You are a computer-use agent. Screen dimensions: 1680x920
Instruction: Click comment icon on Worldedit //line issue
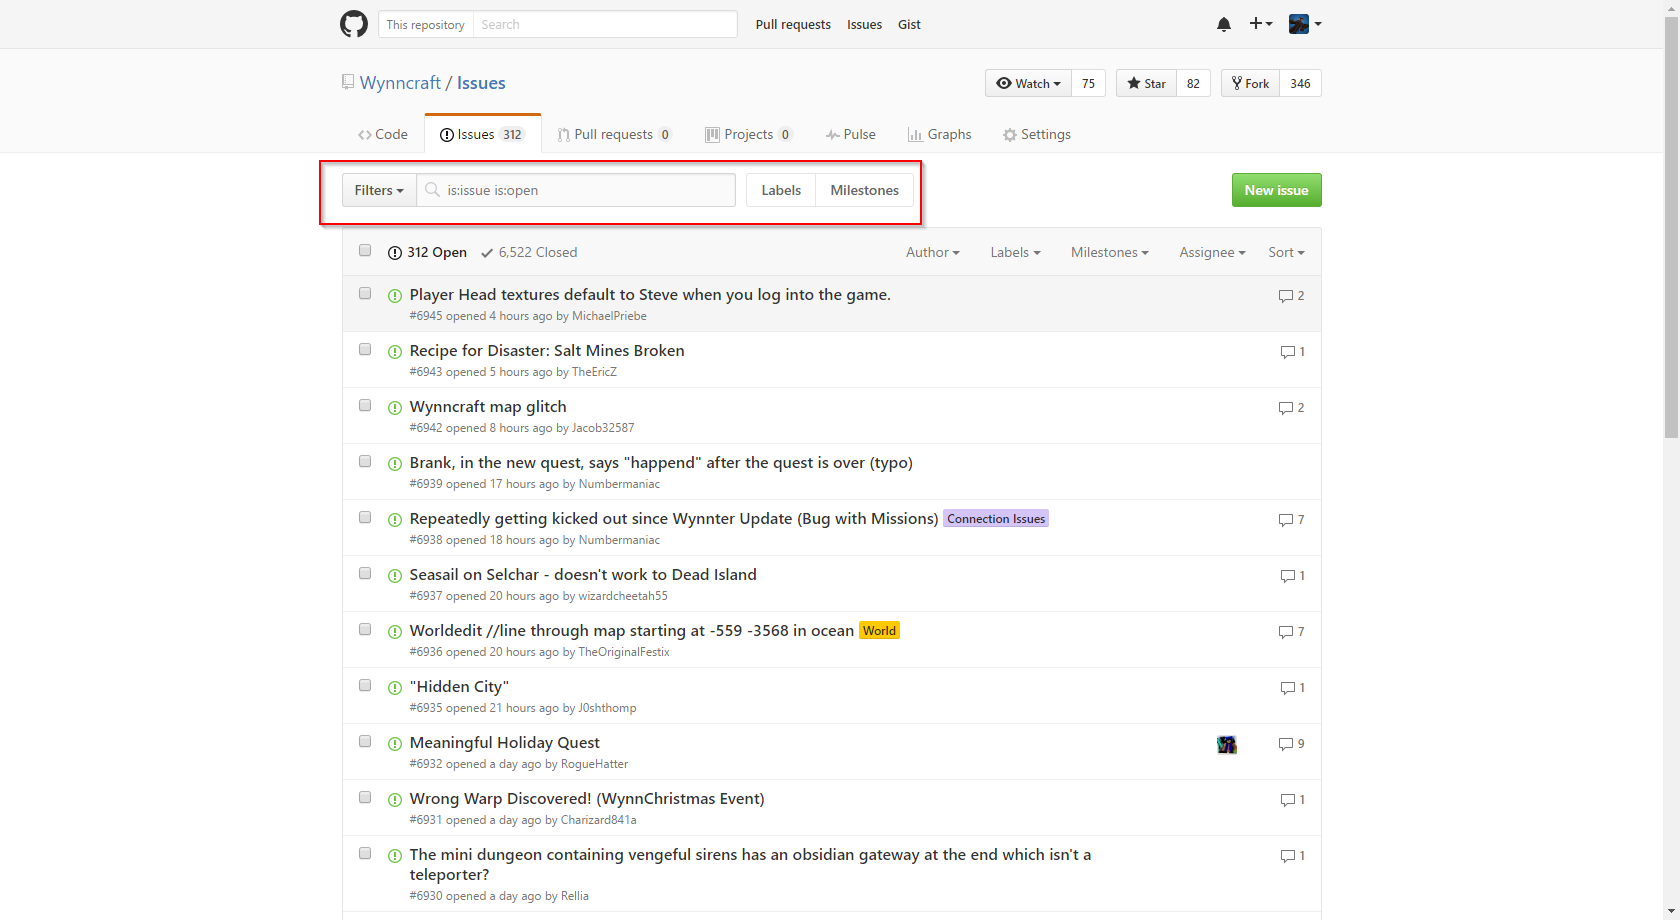click(1286, 632)
